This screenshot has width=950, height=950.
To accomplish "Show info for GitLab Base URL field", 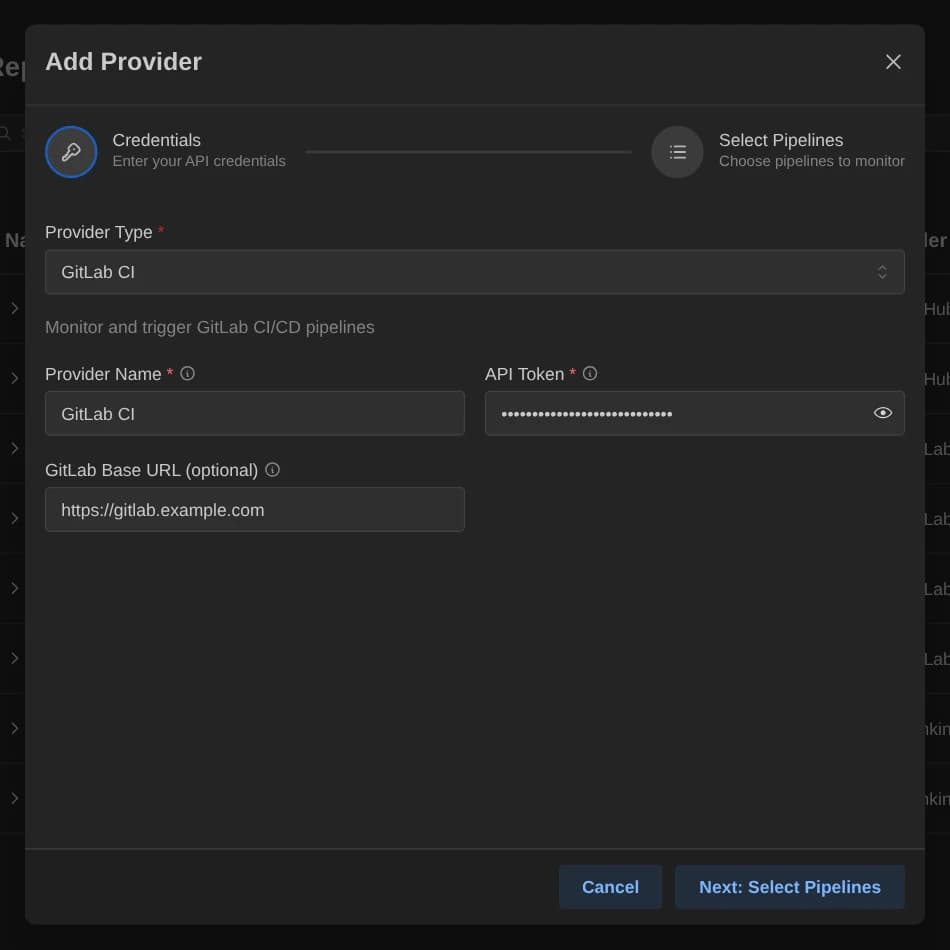I will (x=273, y=470).
